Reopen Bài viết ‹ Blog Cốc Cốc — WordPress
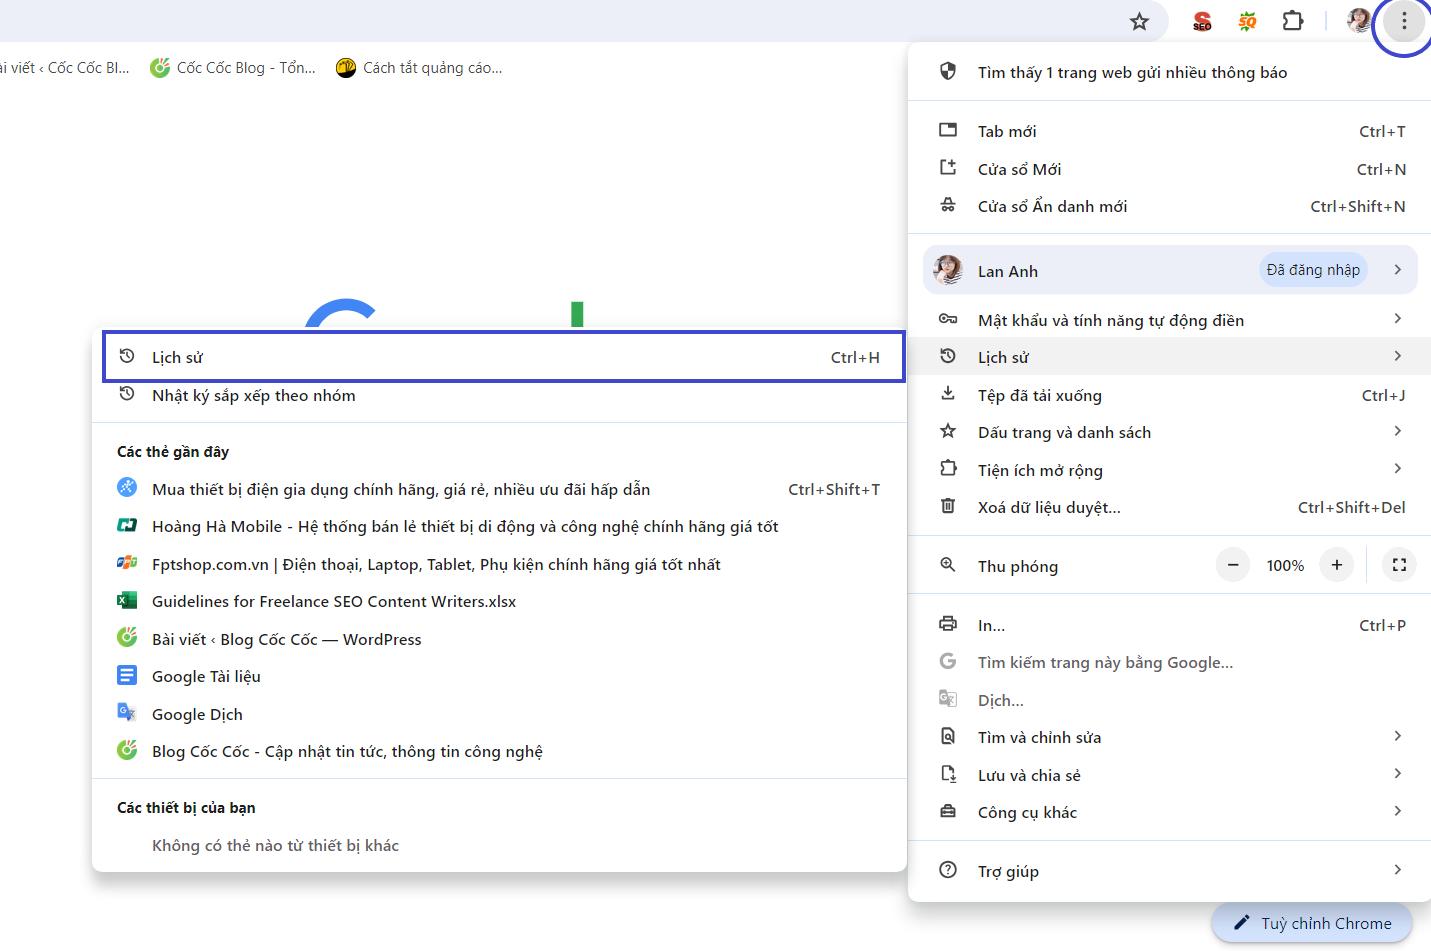 499,639
